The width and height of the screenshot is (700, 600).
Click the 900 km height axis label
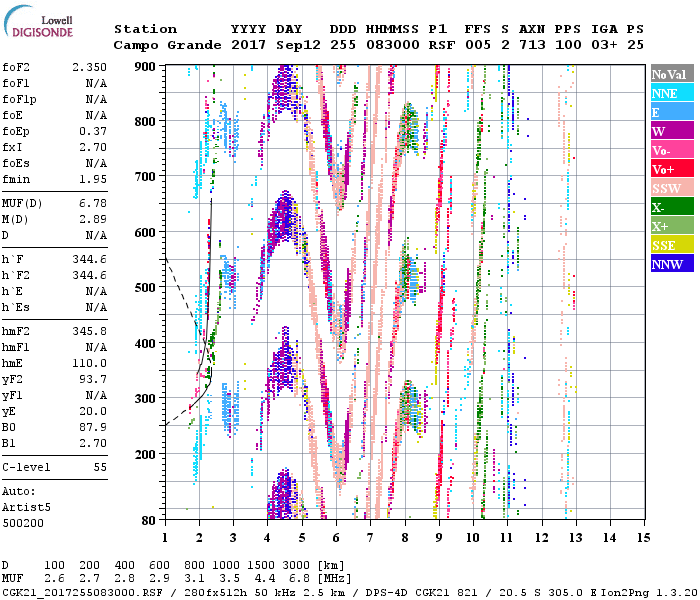[x=145, y=67]
